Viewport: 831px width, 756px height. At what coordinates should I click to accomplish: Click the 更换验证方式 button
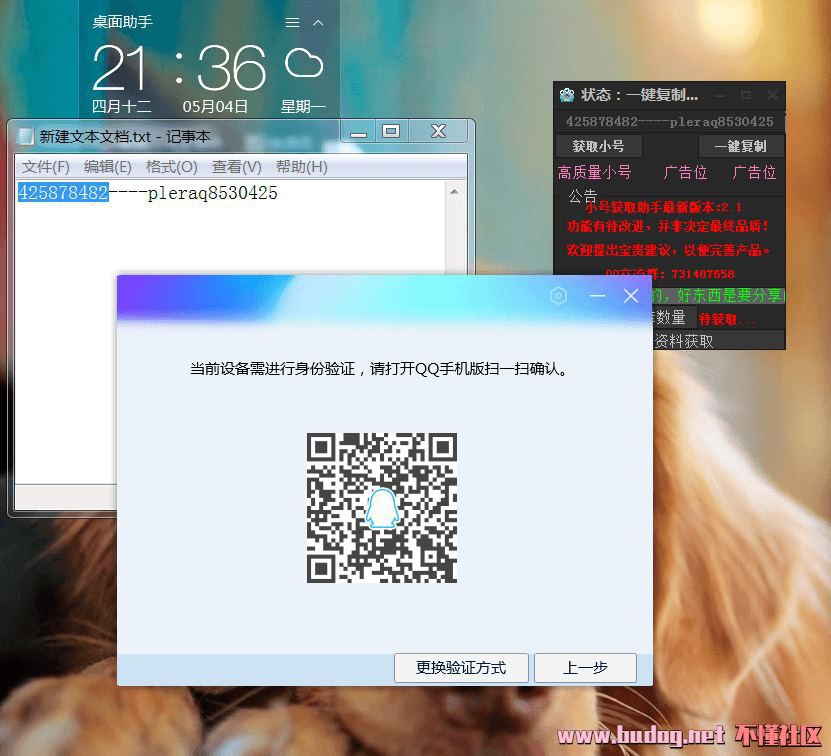click(x=460, y=668)
